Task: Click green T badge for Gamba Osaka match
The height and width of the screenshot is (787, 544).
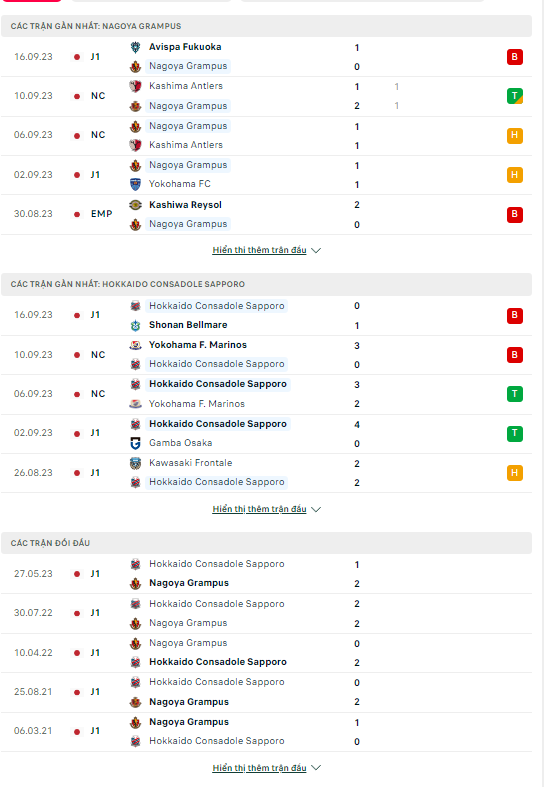Action: click(514, 433)
